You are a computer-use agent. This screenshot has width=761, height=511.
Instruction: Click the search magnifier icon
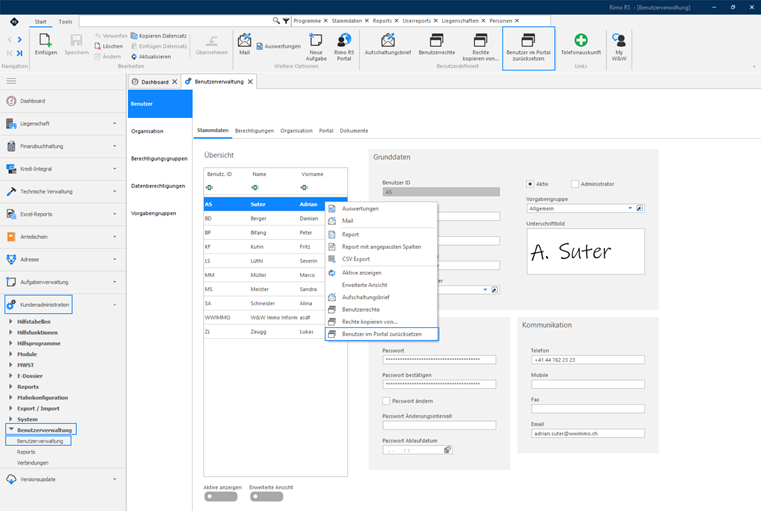276,20
